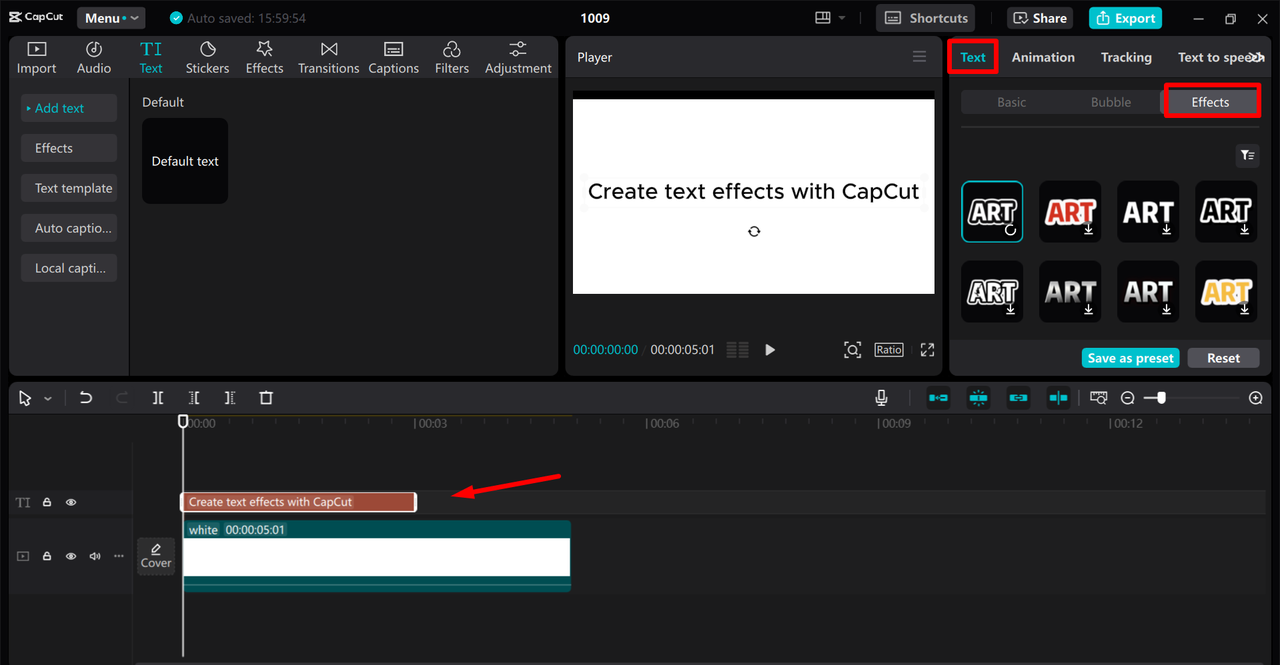
Task: Select the 'Create text effects with CapCut' timeline clip
Action: pos(298,502)
